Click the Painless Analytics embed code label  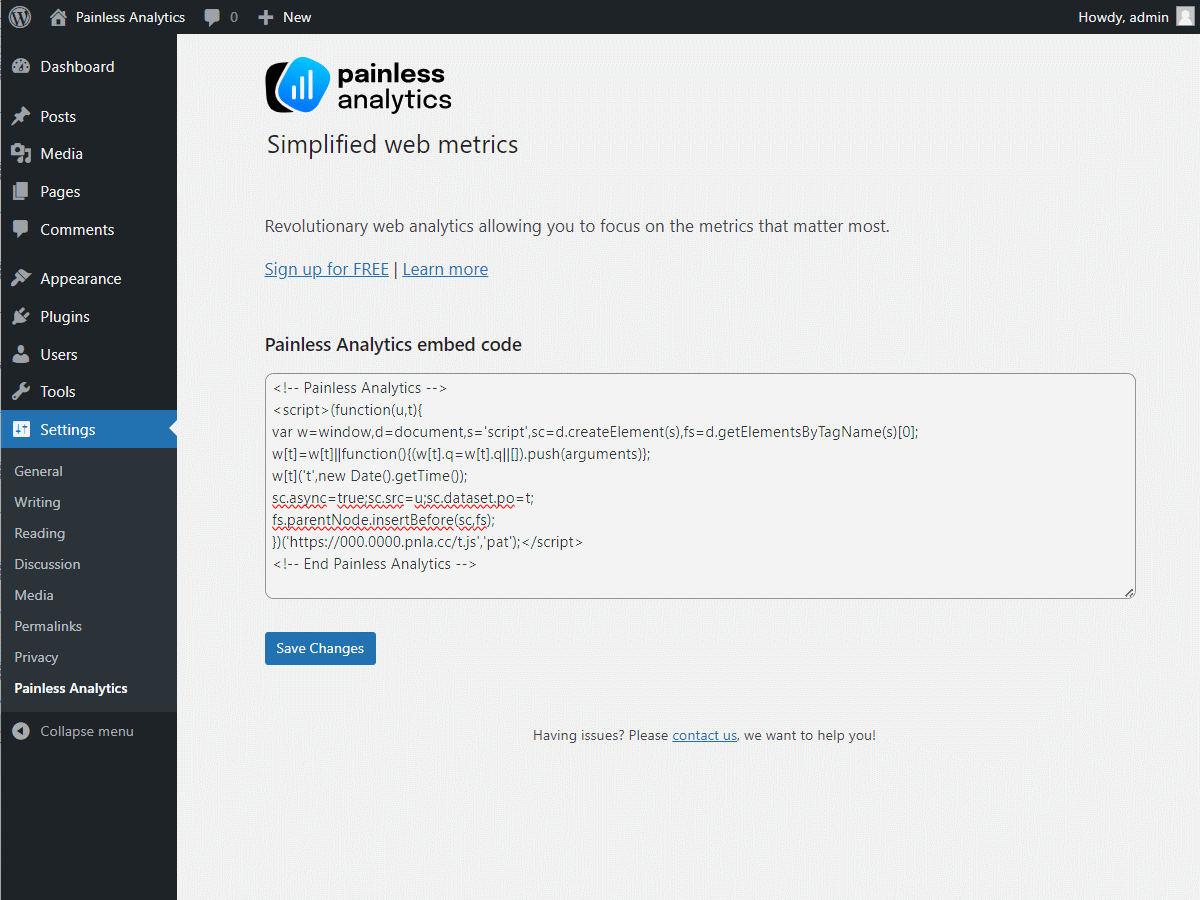pos(393,345)
